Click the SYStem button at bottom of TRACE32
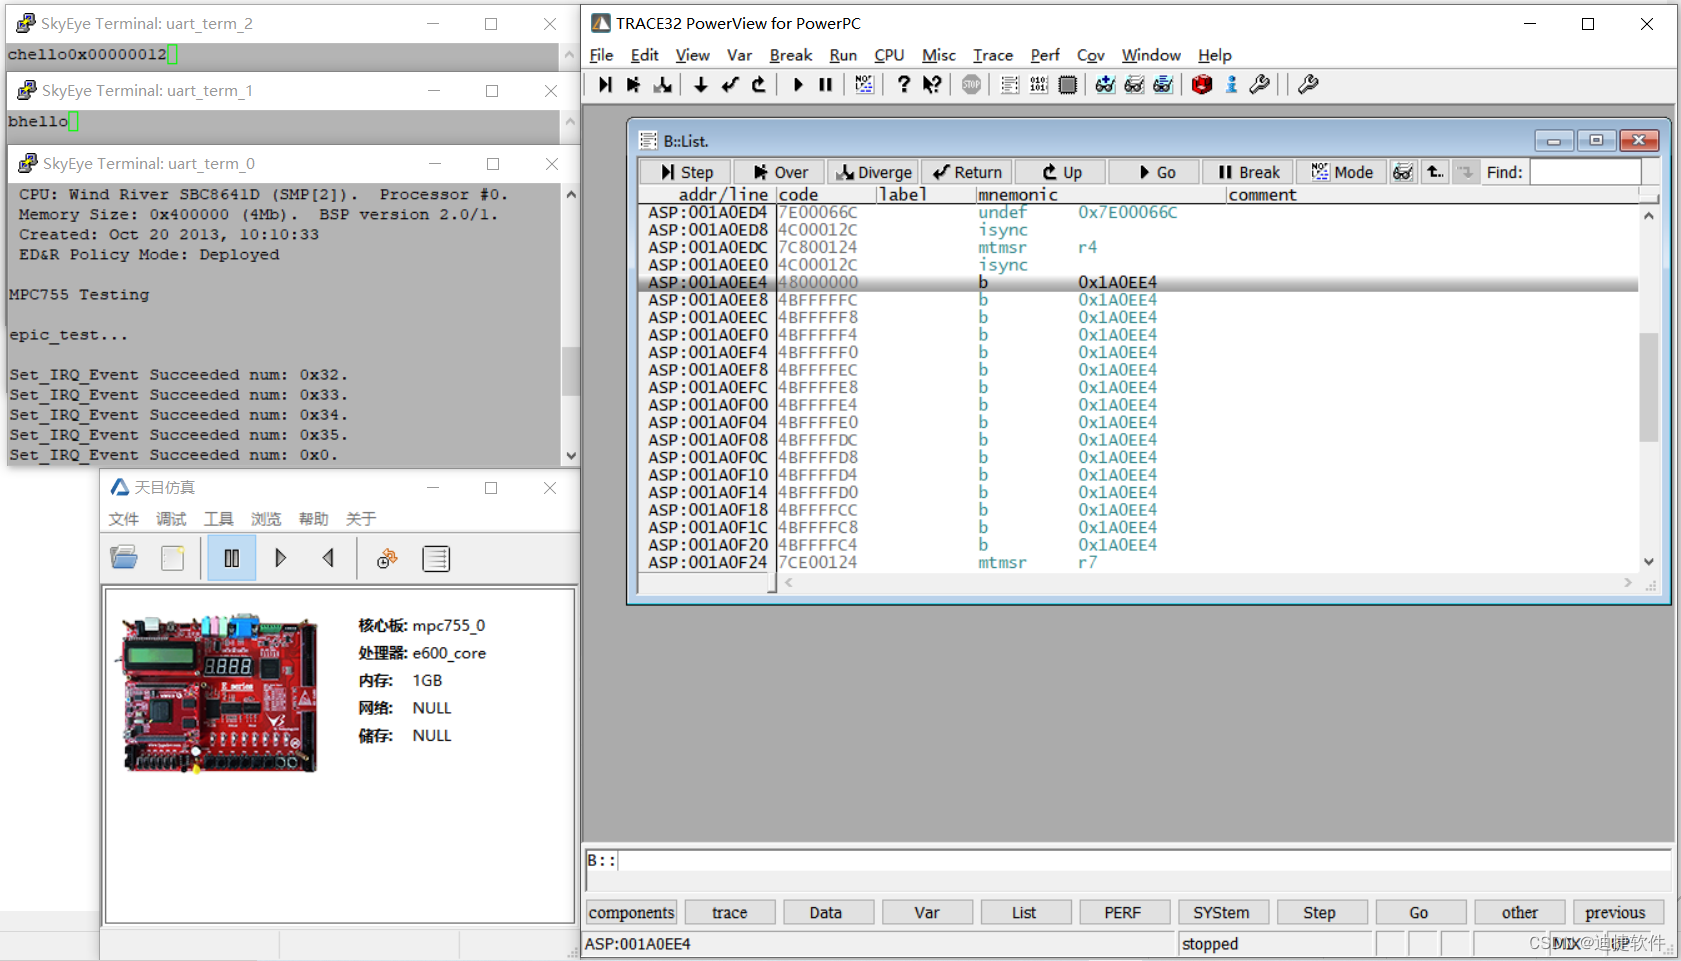 pos(1223,912)
